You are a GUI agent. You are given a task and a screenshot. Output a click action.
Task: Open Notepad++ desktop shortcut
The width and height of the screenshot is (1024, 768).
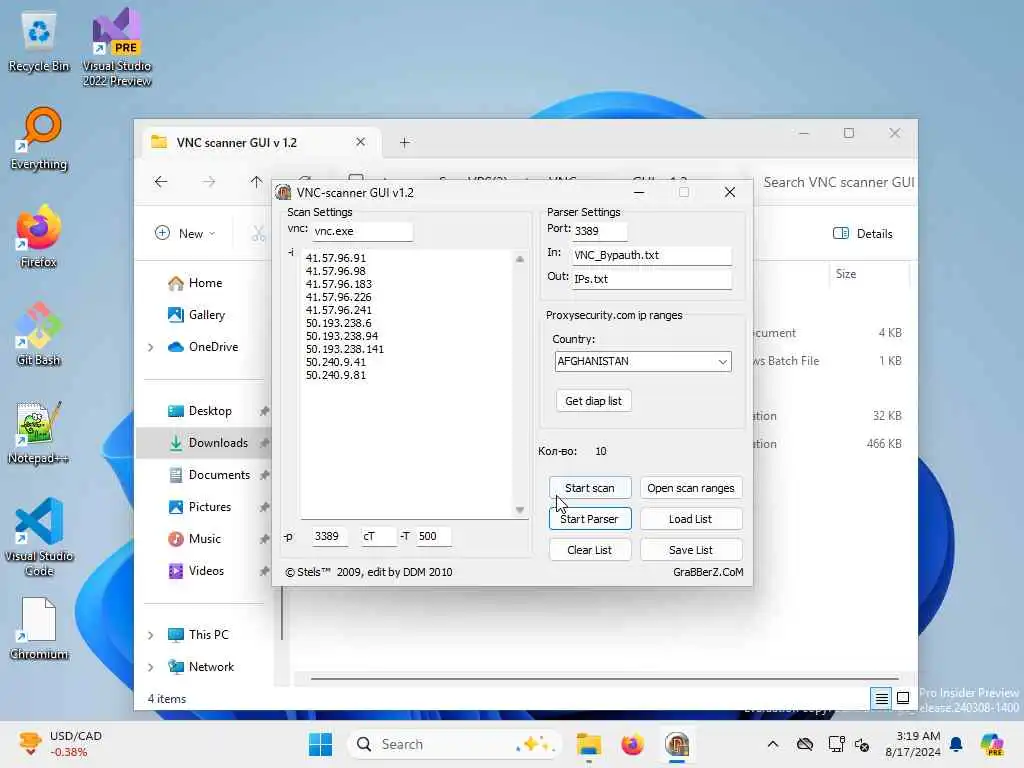click(39, 432)
